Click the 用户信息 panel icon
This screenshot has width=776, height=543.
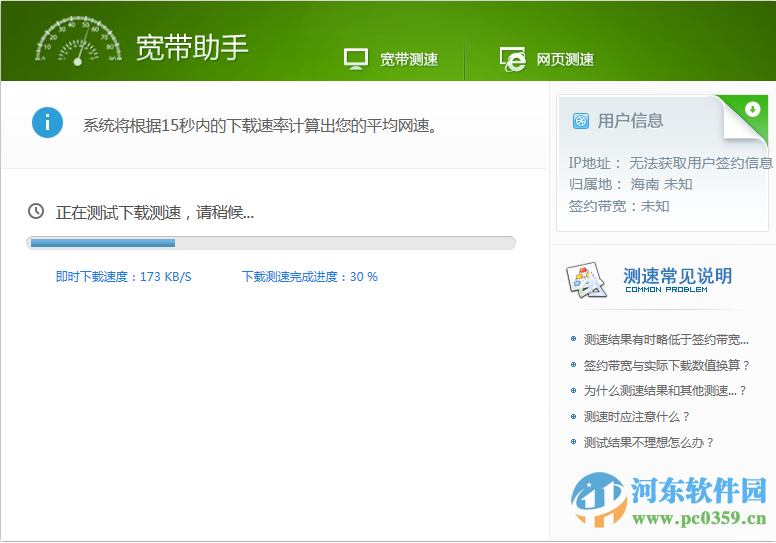(x=581, y=121)
